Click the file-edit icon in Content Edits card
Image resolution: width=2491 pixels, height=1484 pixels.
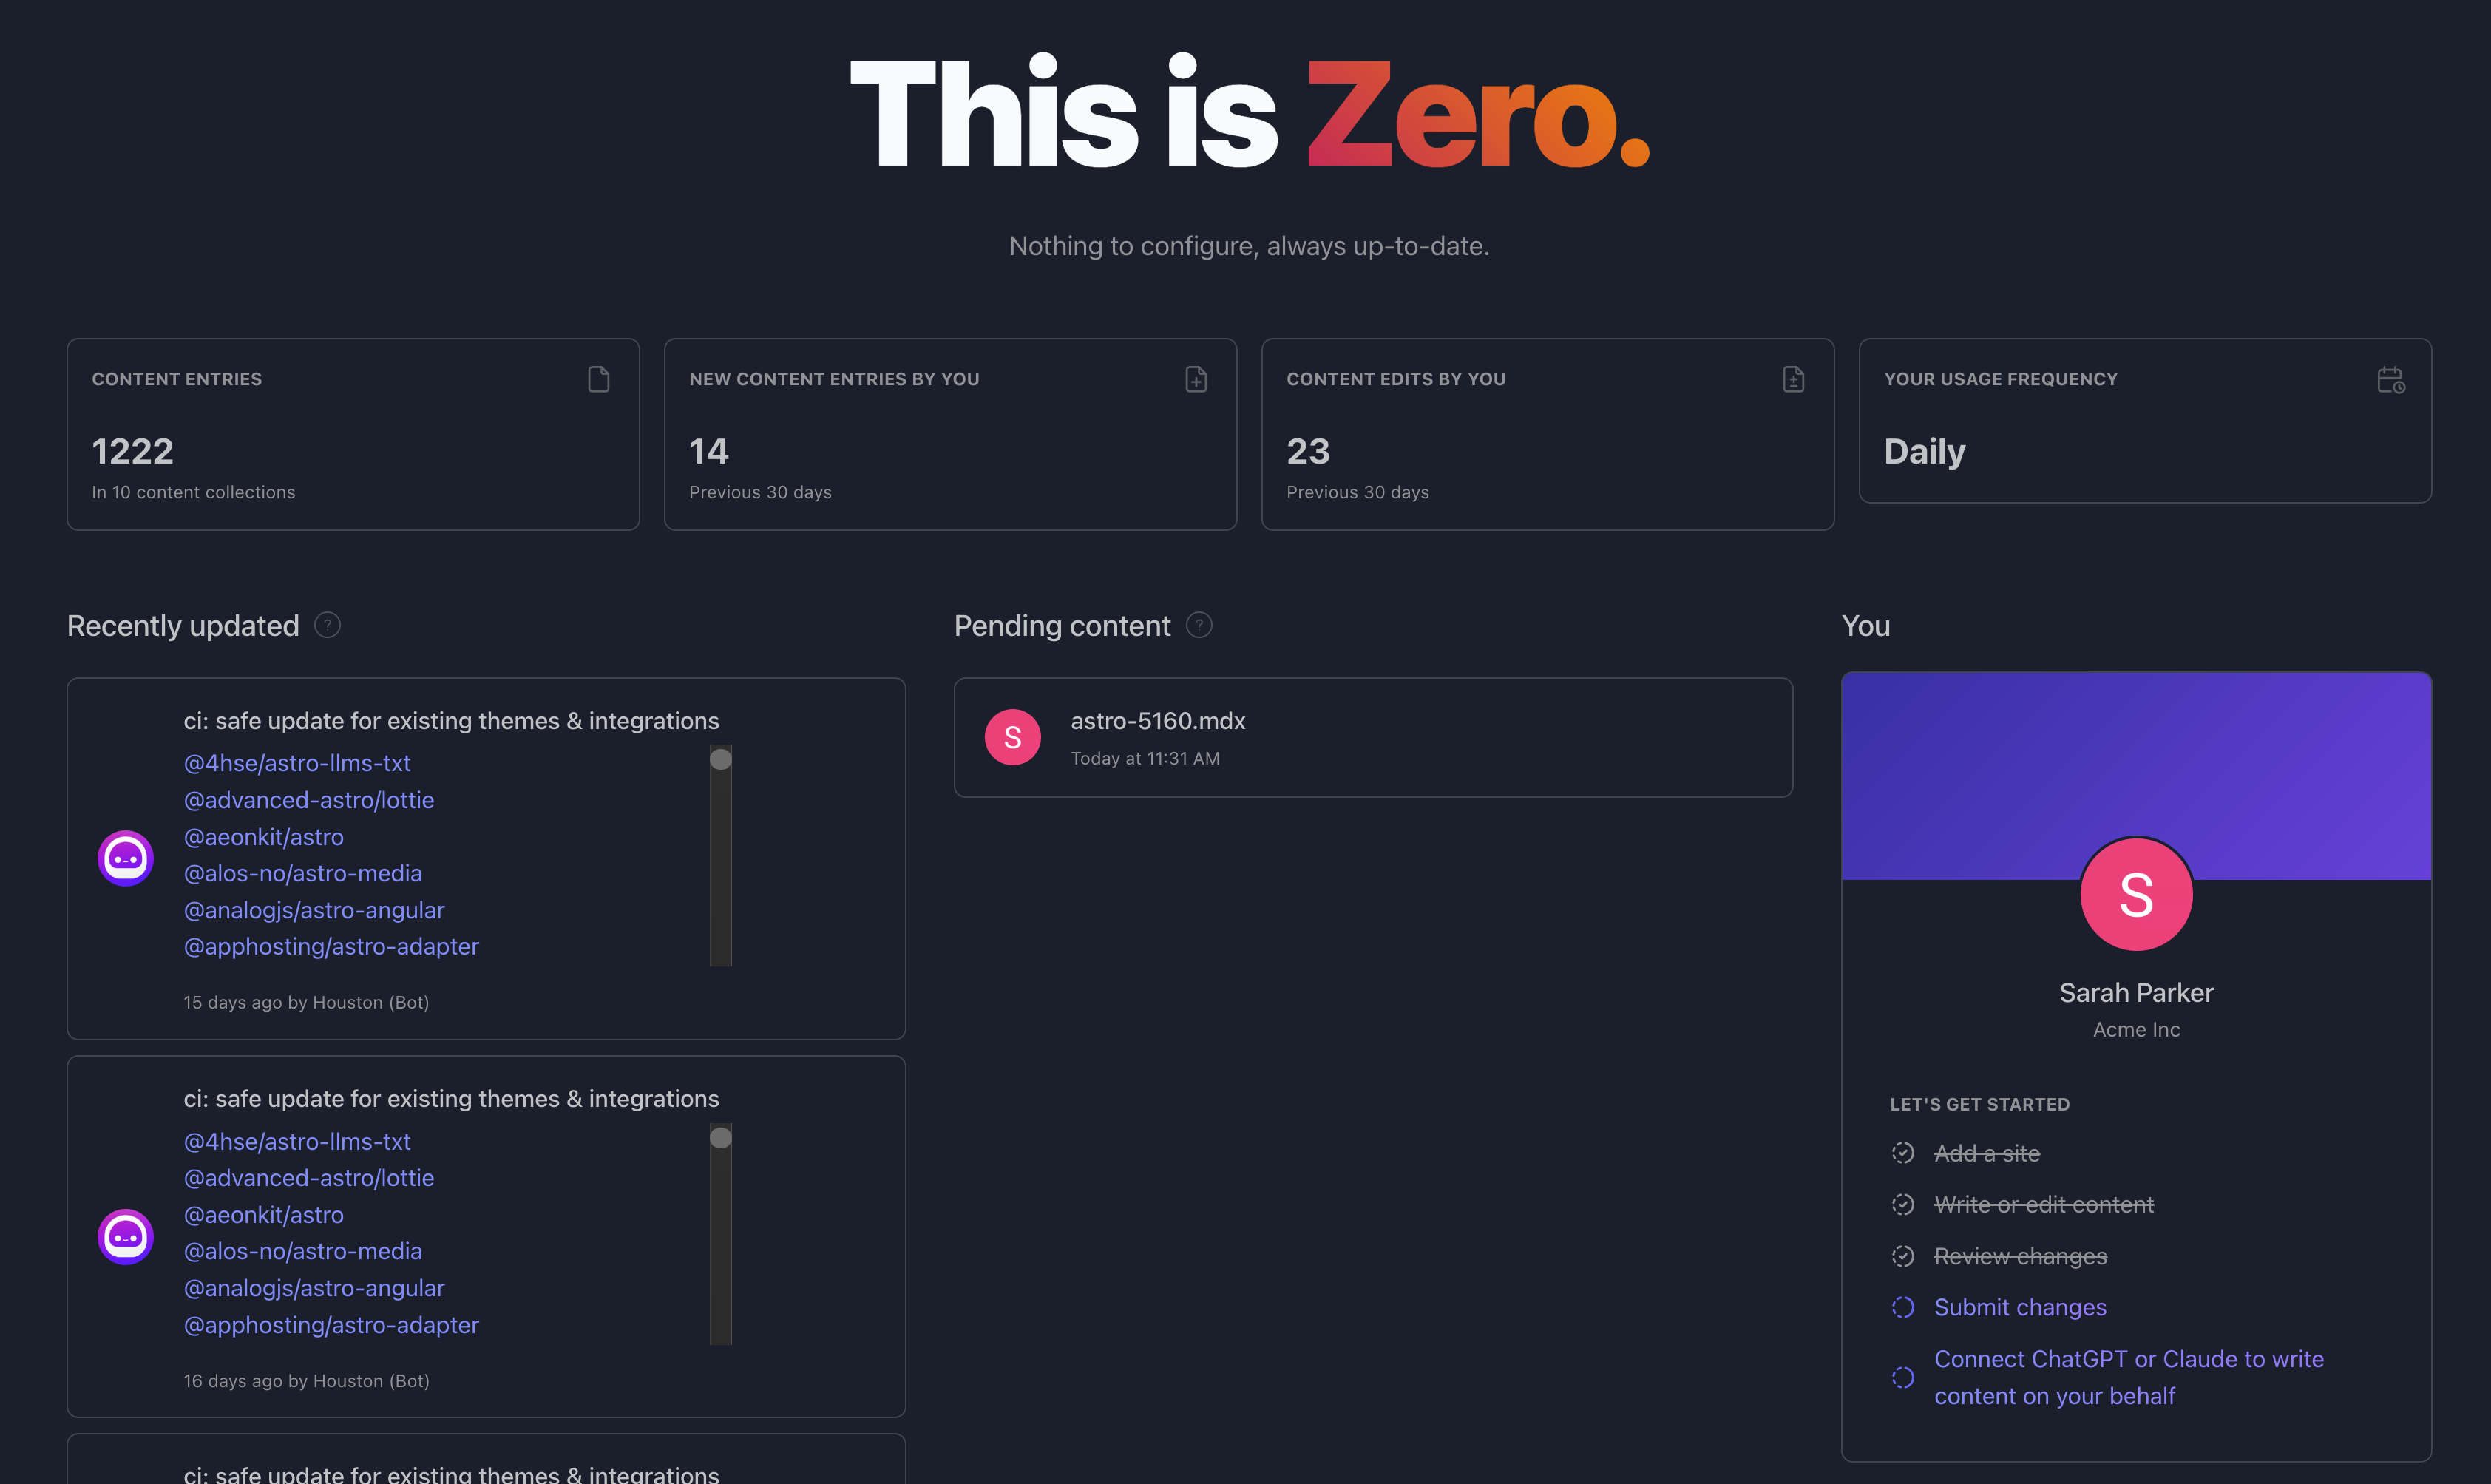point(1793,379)
